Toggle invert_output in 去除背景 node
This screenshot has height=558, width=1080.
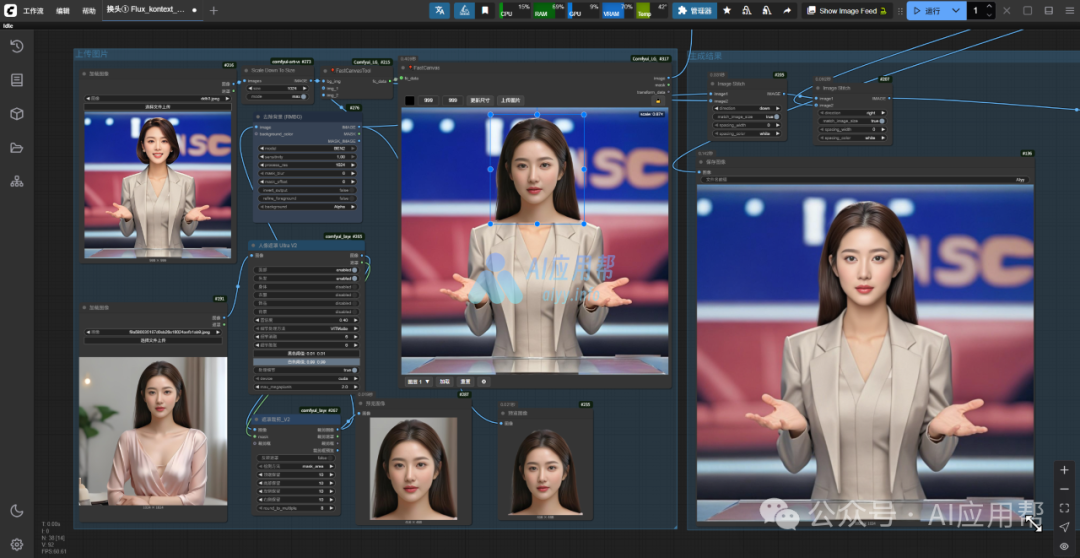352,189
